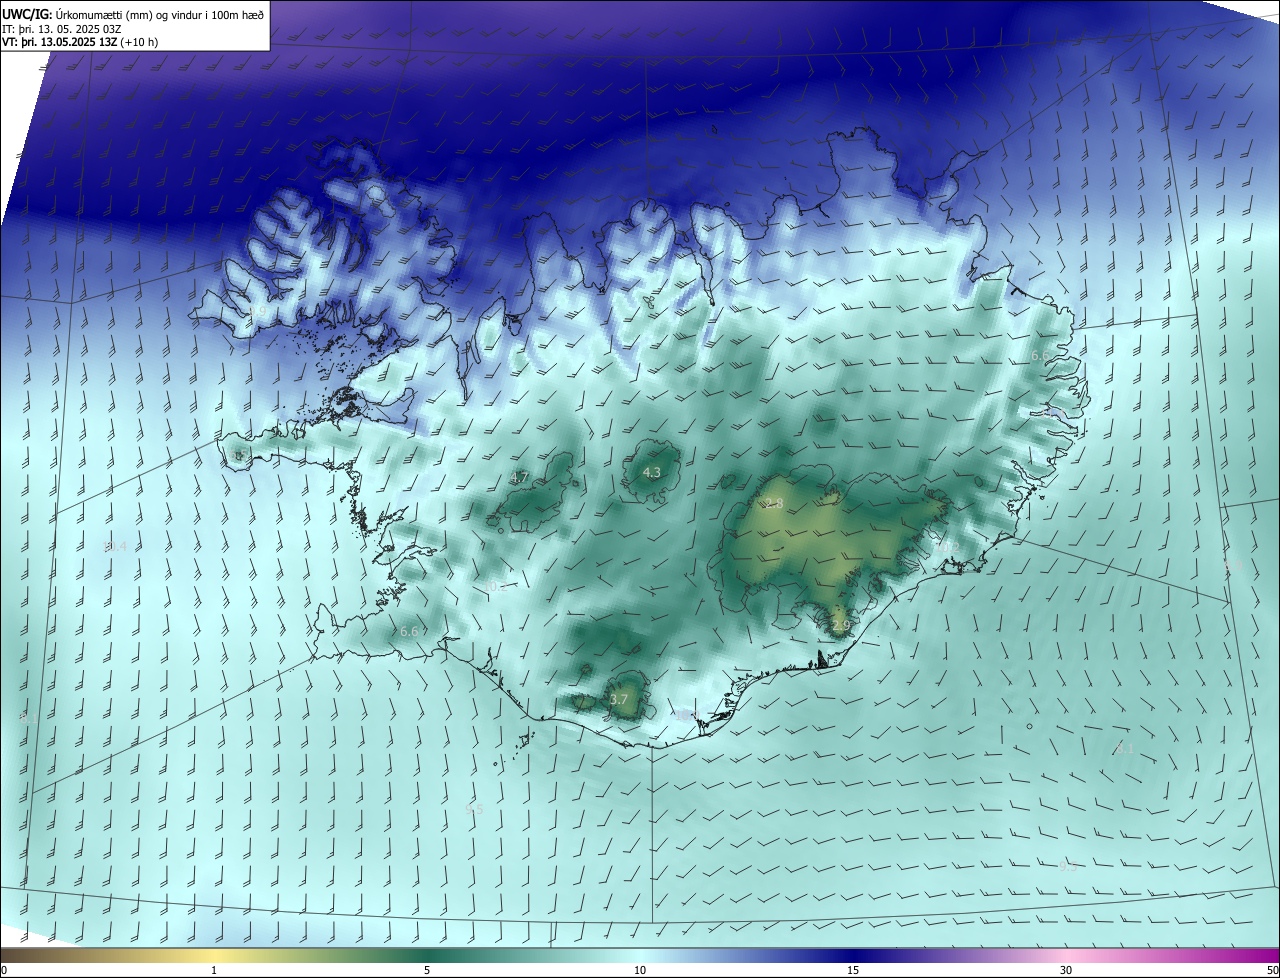Click the 4.3 value on Hofsjökull glacier
The image size is (1280, 978).
651,472
